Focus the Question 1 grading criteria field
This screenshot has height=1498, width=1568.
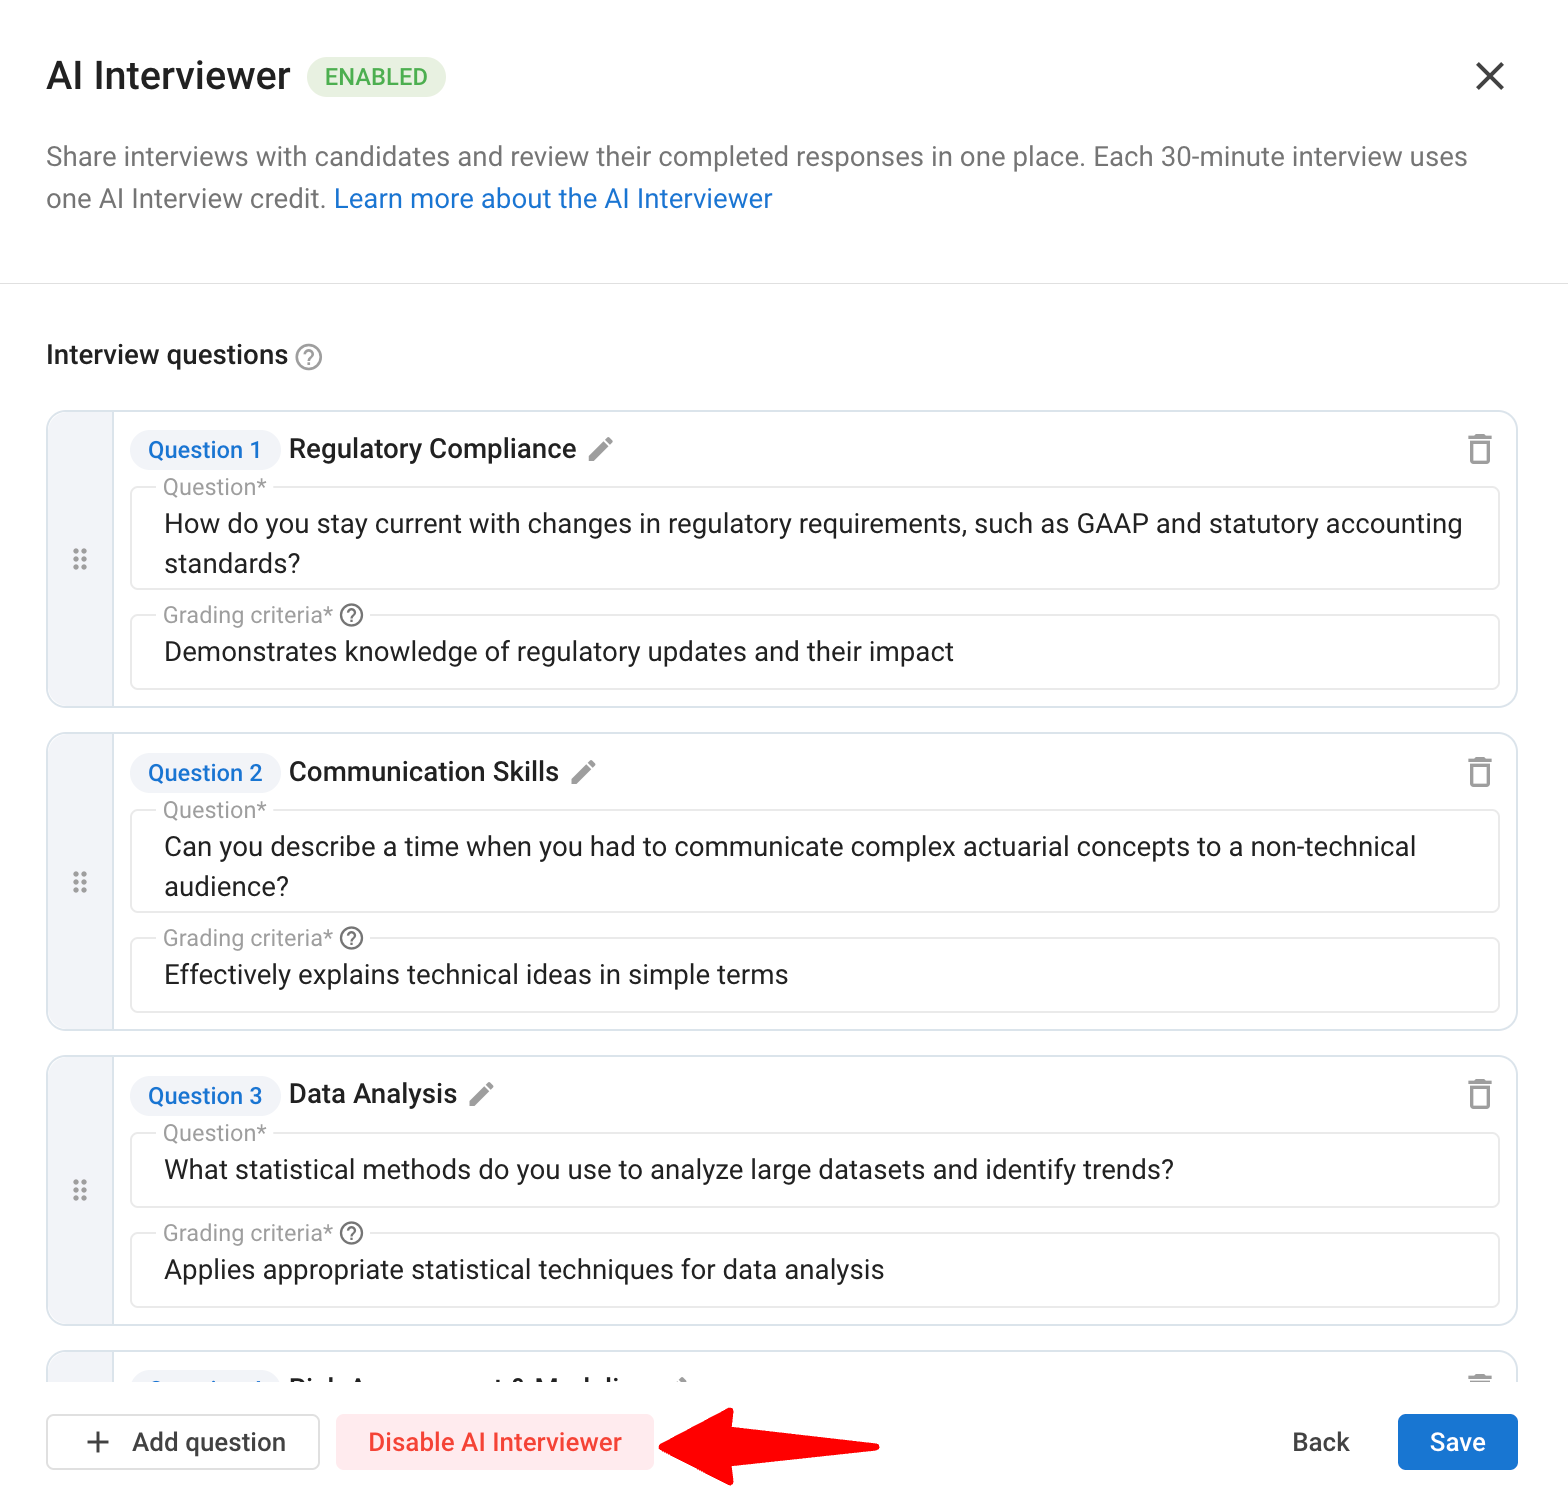(x=815, y=652)
